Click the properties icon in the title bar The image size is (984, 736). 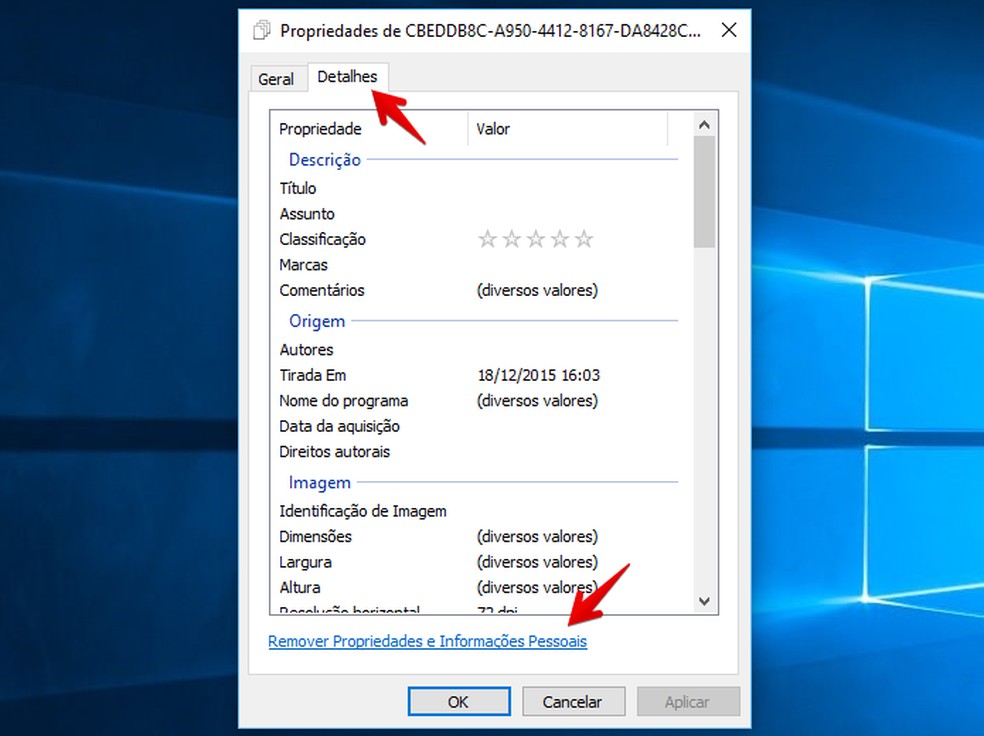pyautogui.click(x=260, y=30)
